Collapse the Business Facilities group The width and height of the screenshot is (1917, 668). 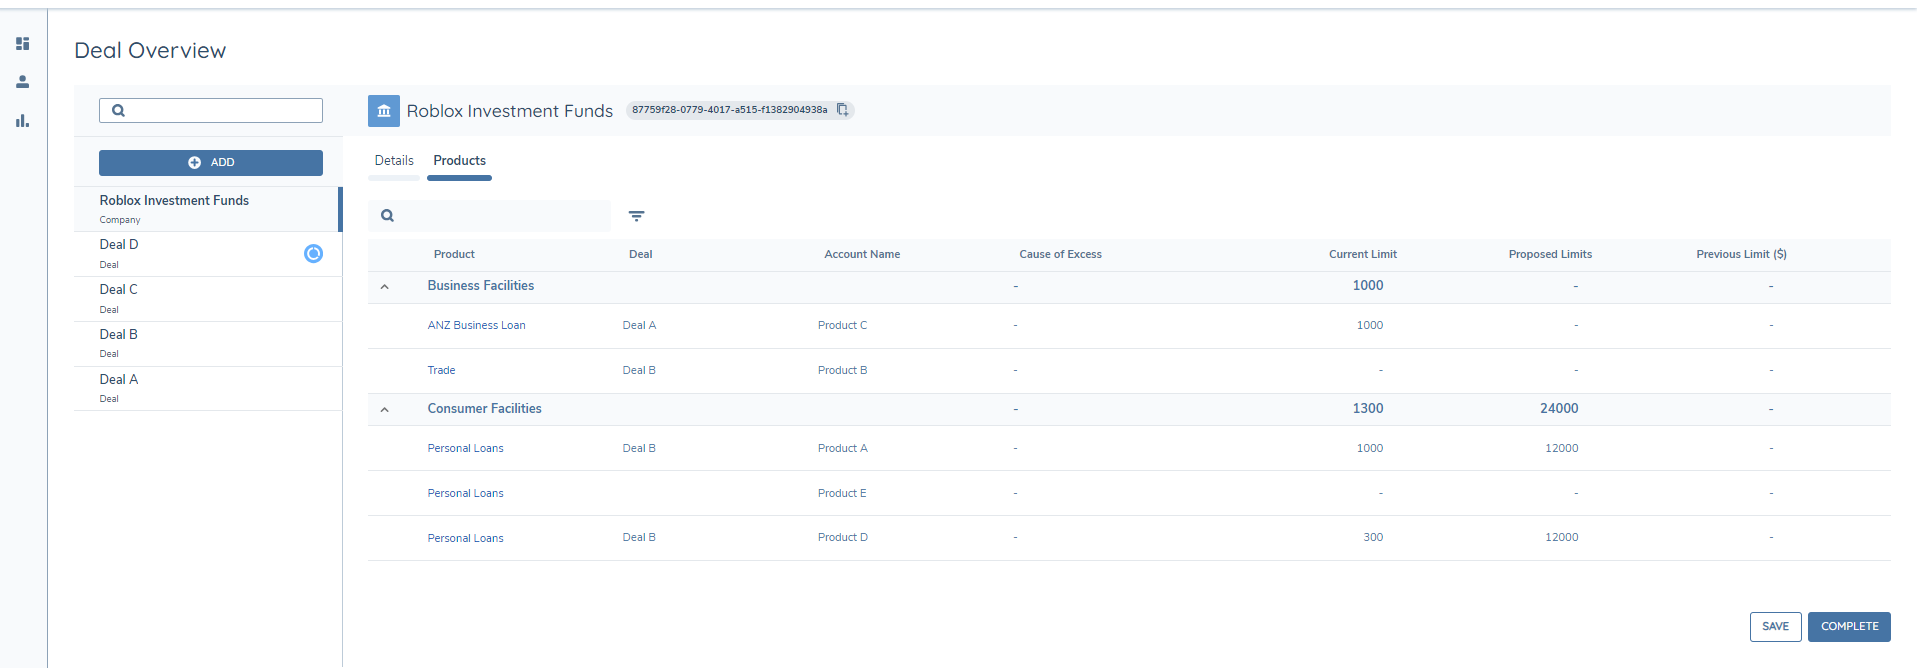[385, 287]
